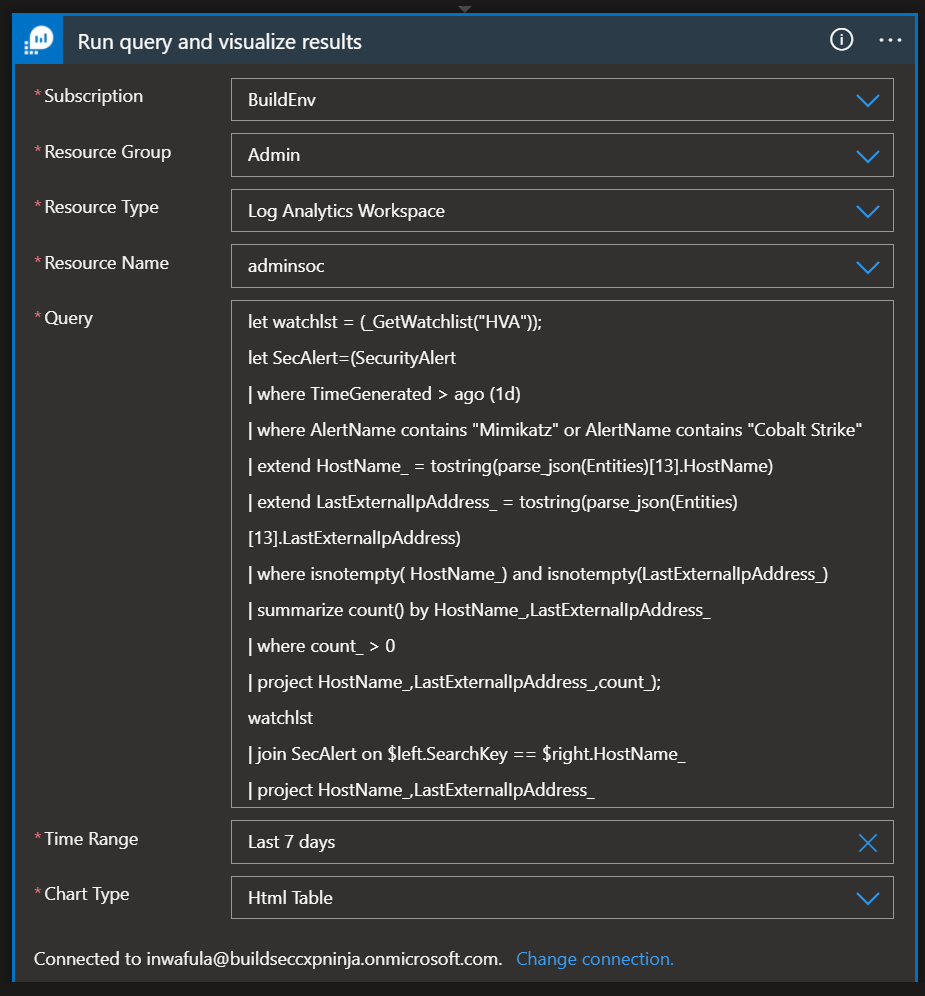Click the 'Run query and visualize results' title
The width and height of the screenshot is (925, 996).
click(219, 42)
